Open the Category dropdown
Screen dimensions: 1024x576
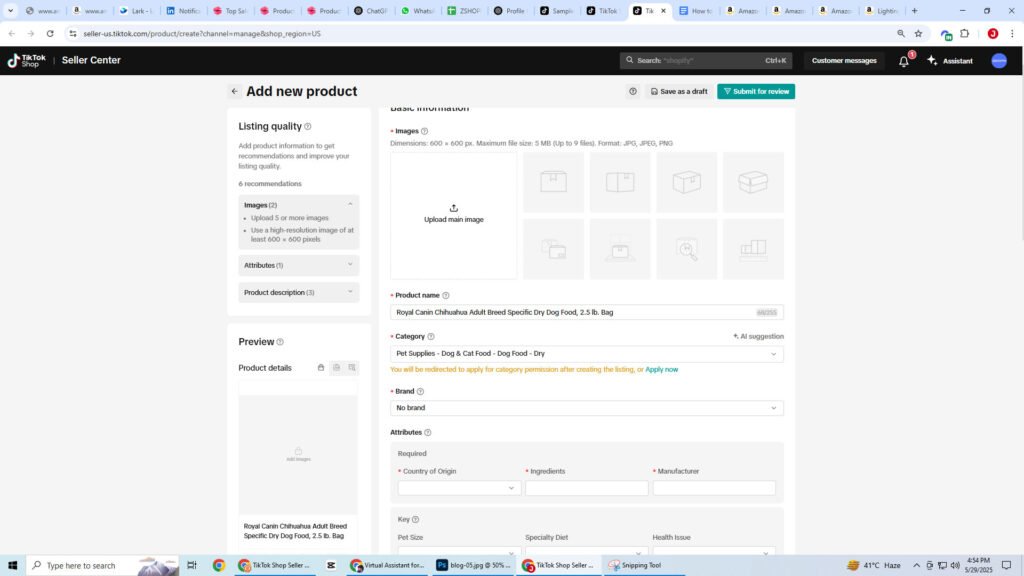point(586,353)
